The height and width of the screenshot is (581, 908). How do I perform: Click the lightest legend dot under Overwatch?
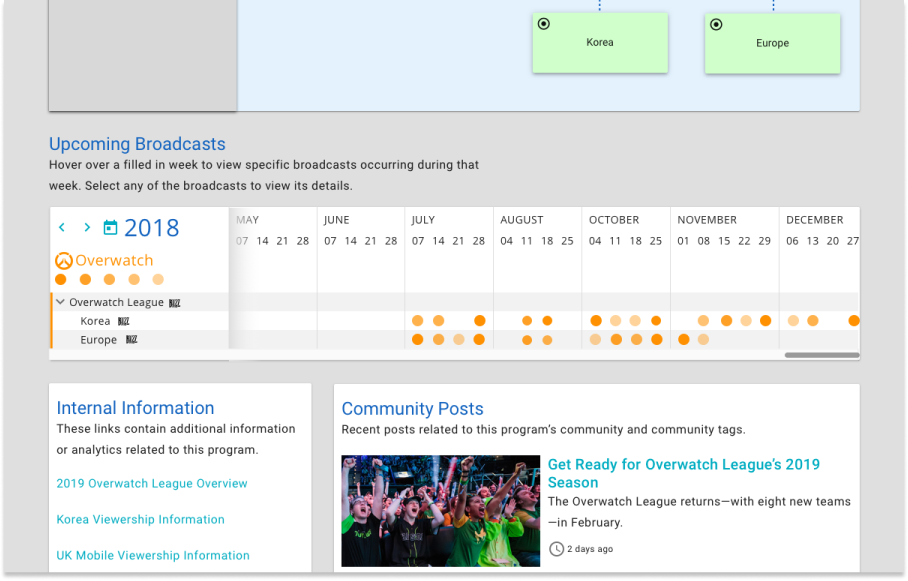pos(158,280)
